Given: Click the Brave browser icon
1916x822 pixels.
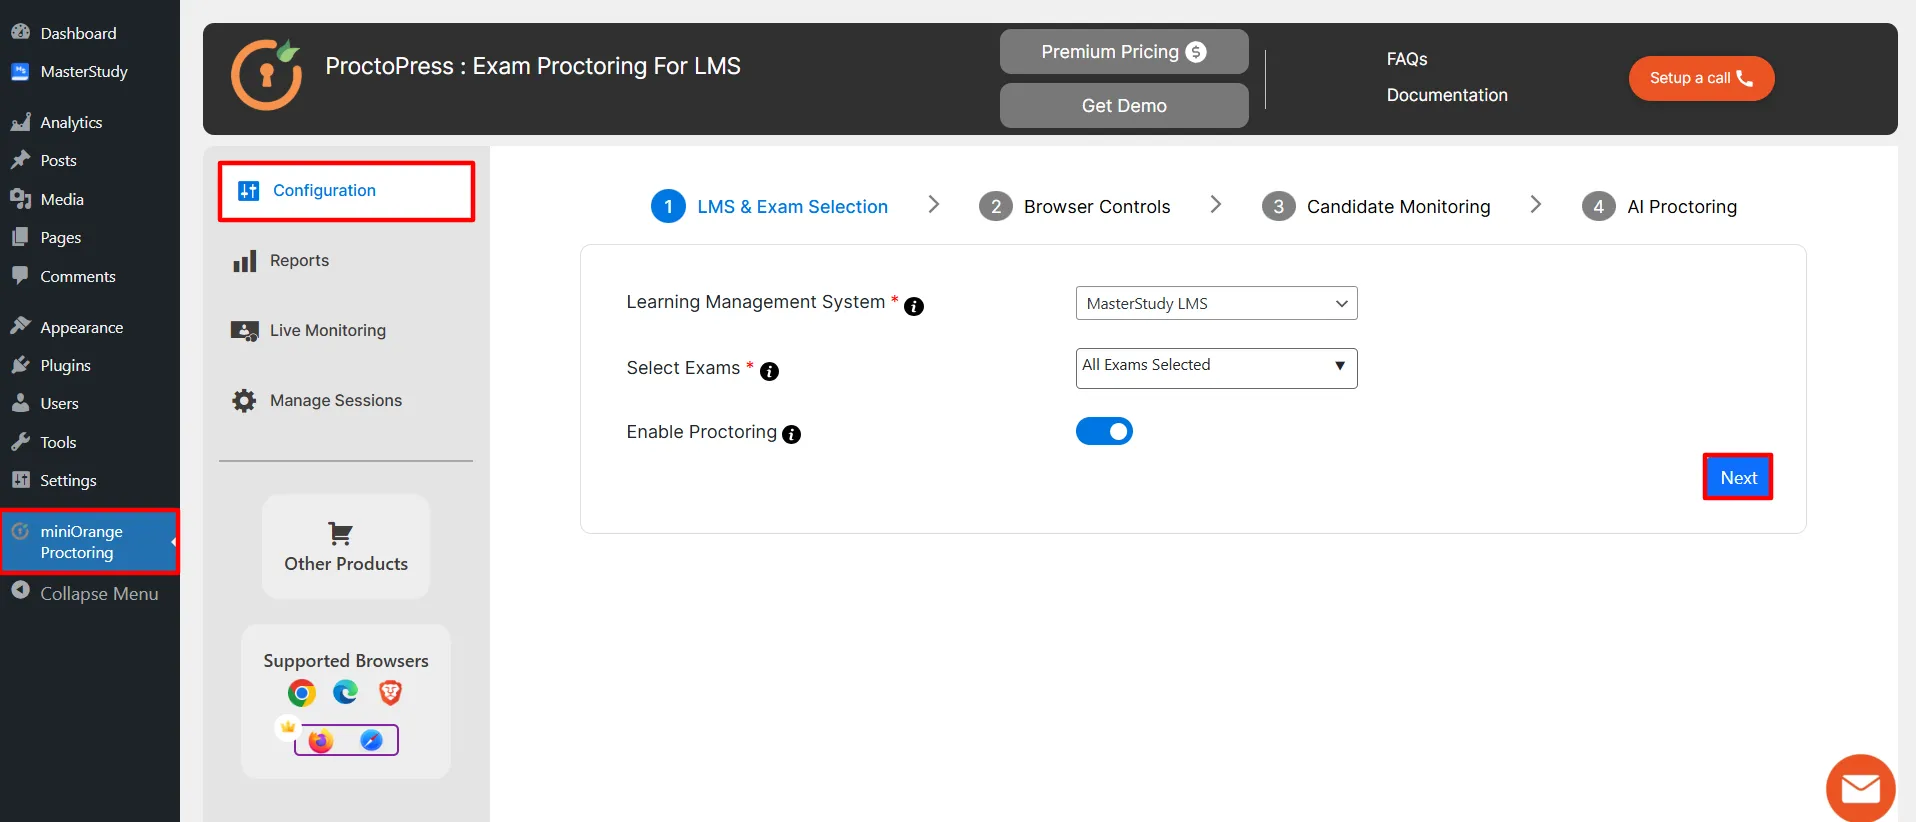Looking at the screenshot, I should pyautogui.click(x=390, y=692).
